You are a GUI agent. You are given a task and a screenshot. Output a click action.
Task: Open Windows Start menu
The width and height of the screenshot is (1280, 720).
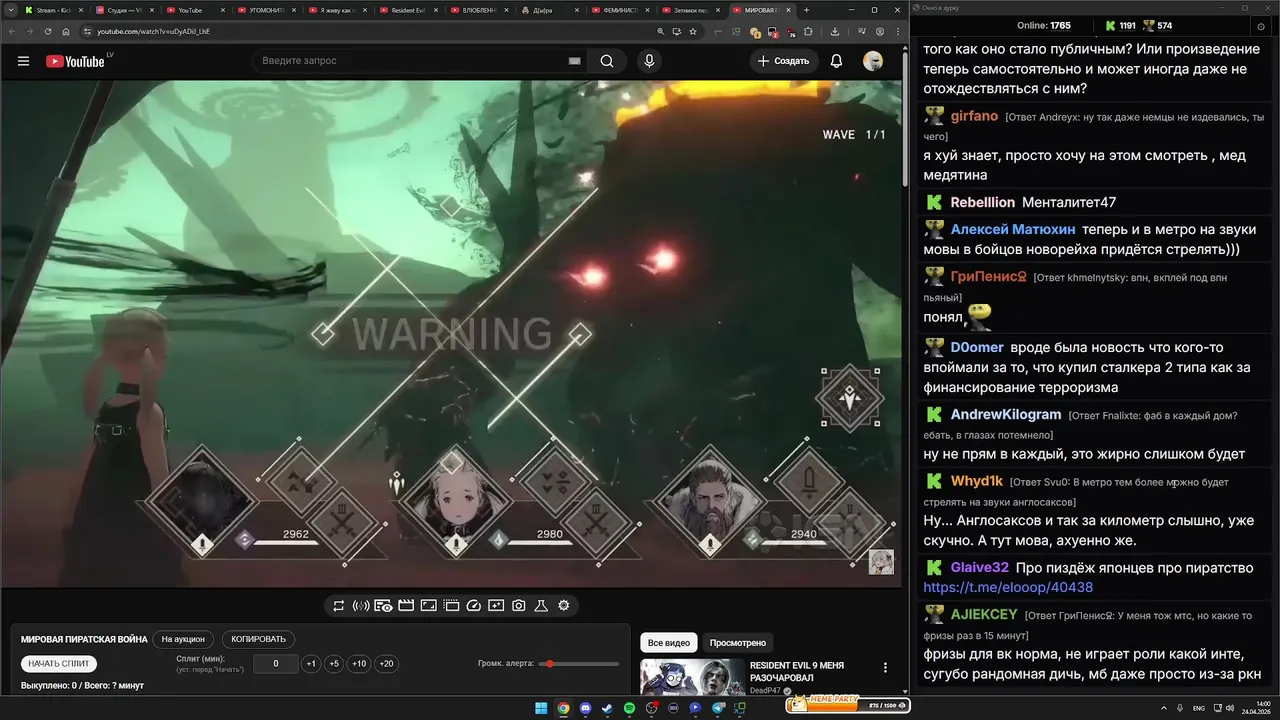tap(541, 708)
